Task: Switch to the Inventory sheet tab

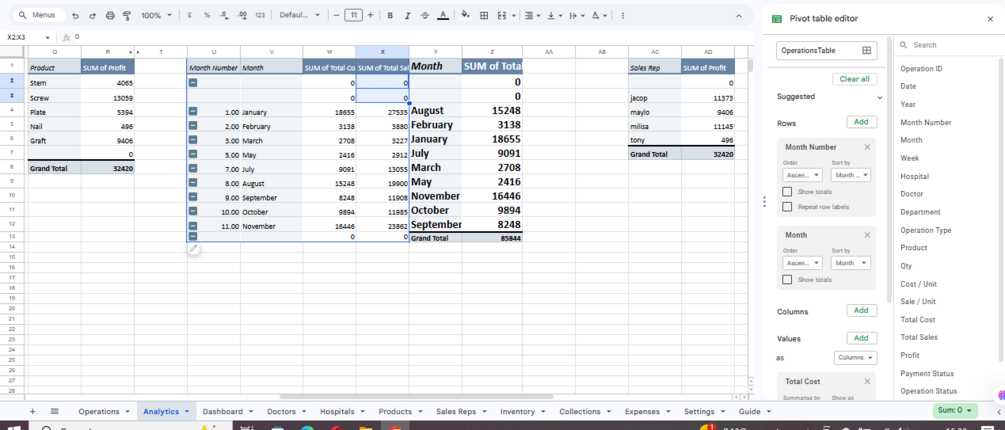Action: pos(522,411)
